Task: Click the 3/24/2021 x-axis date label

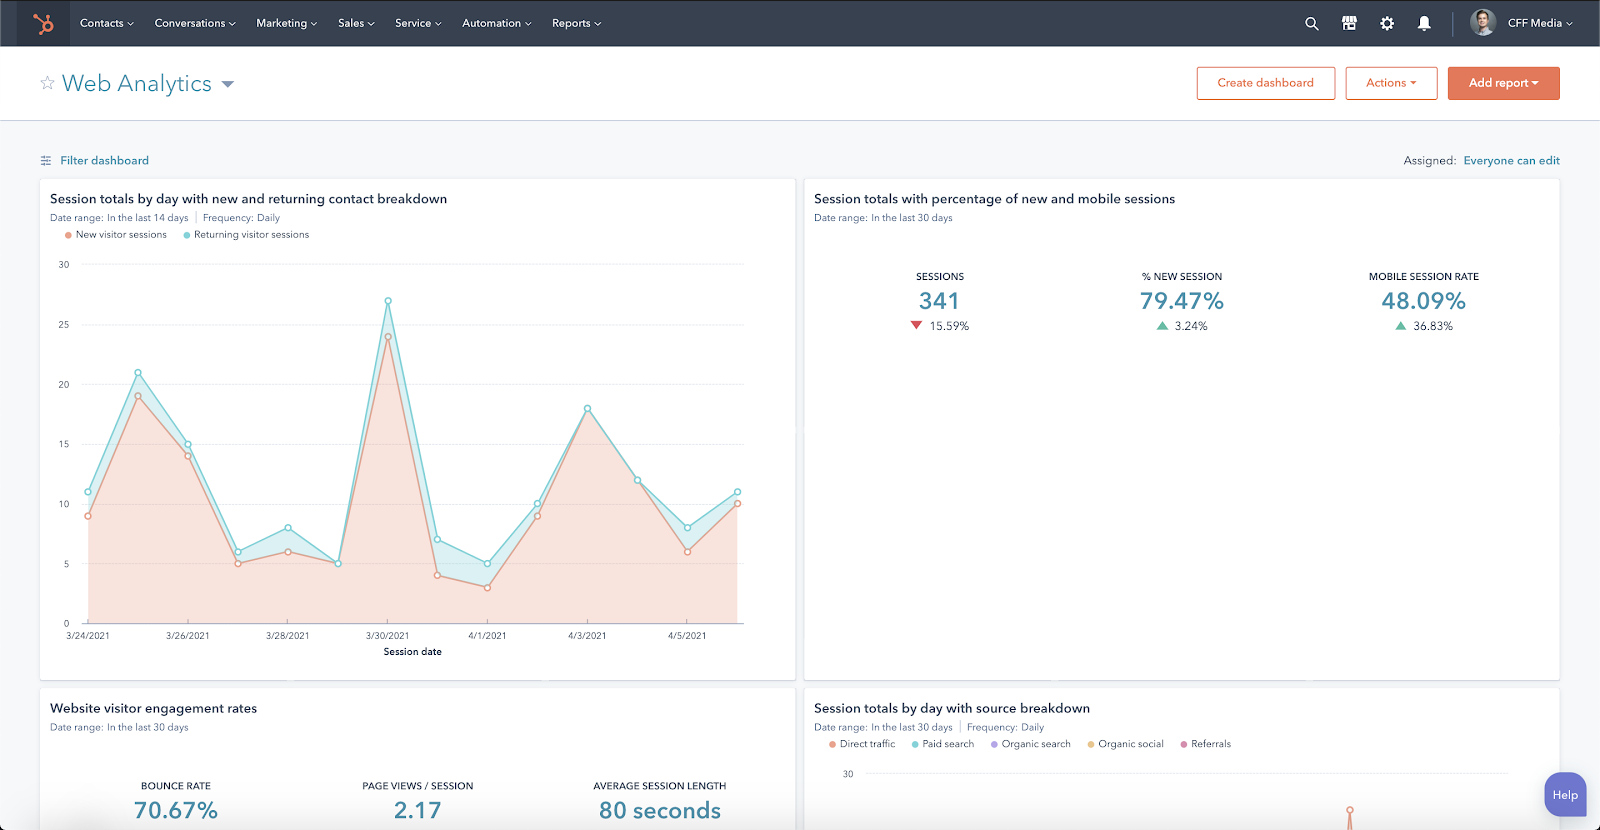Action: coord(88,636)
